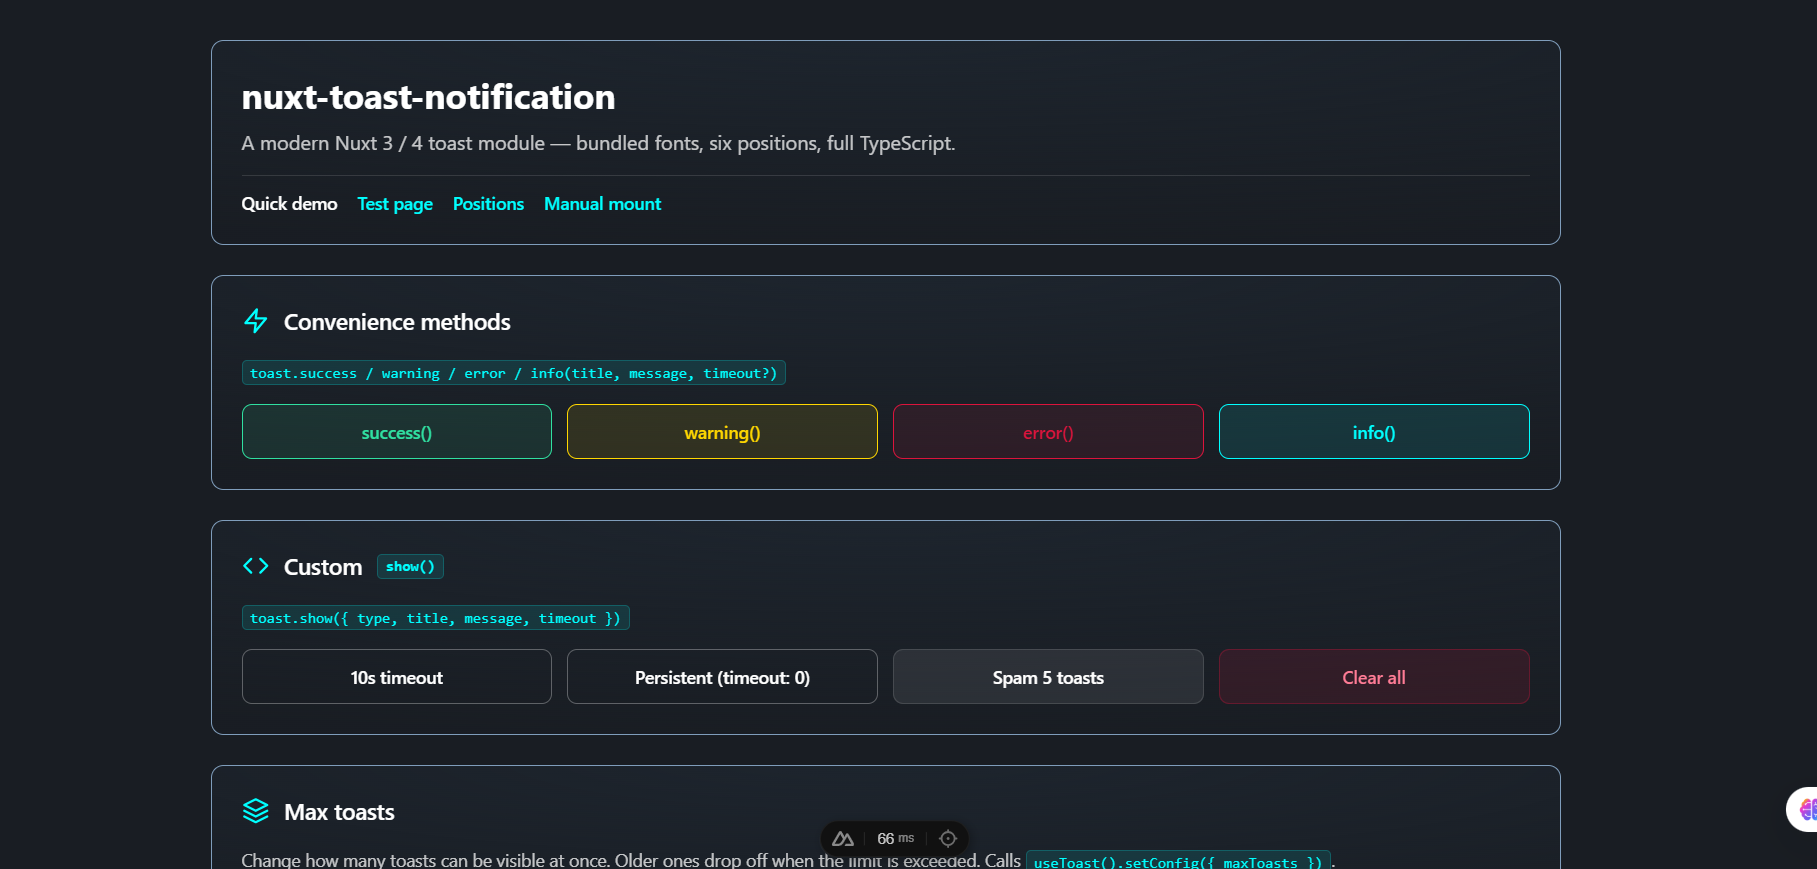Click the toast.success / warning code snippet

(514, 373)
